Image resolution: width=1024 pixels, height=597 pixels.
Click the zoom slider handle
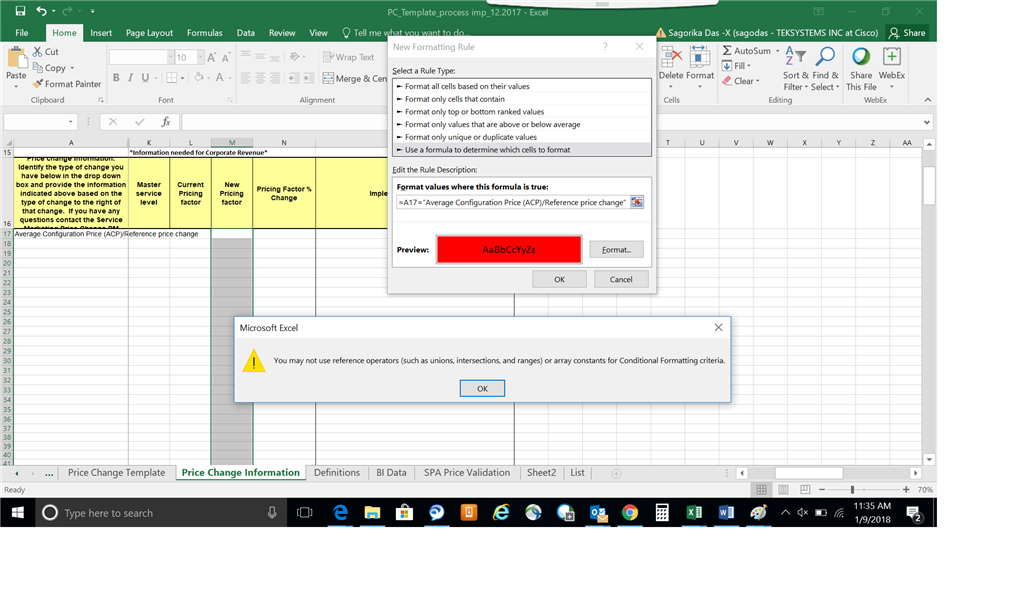(x=852, y=489)
